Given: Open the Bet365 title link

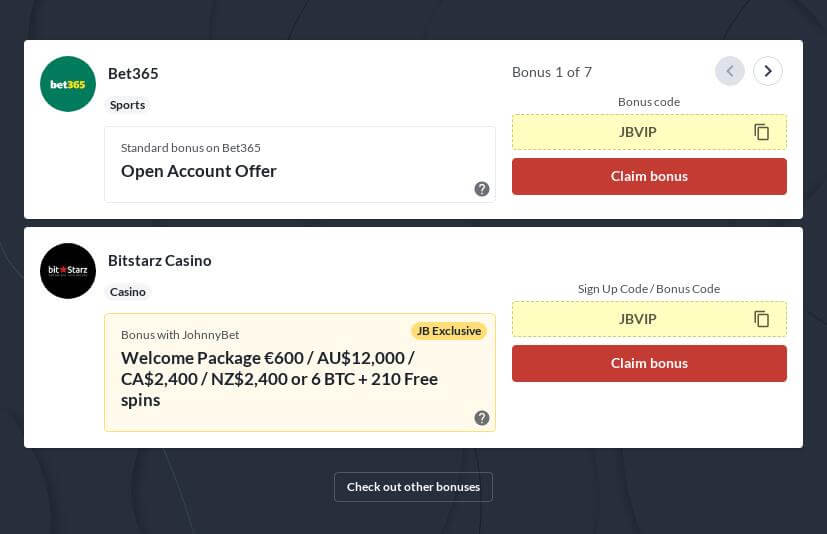Looking at the screenshot, I should 133,73.
